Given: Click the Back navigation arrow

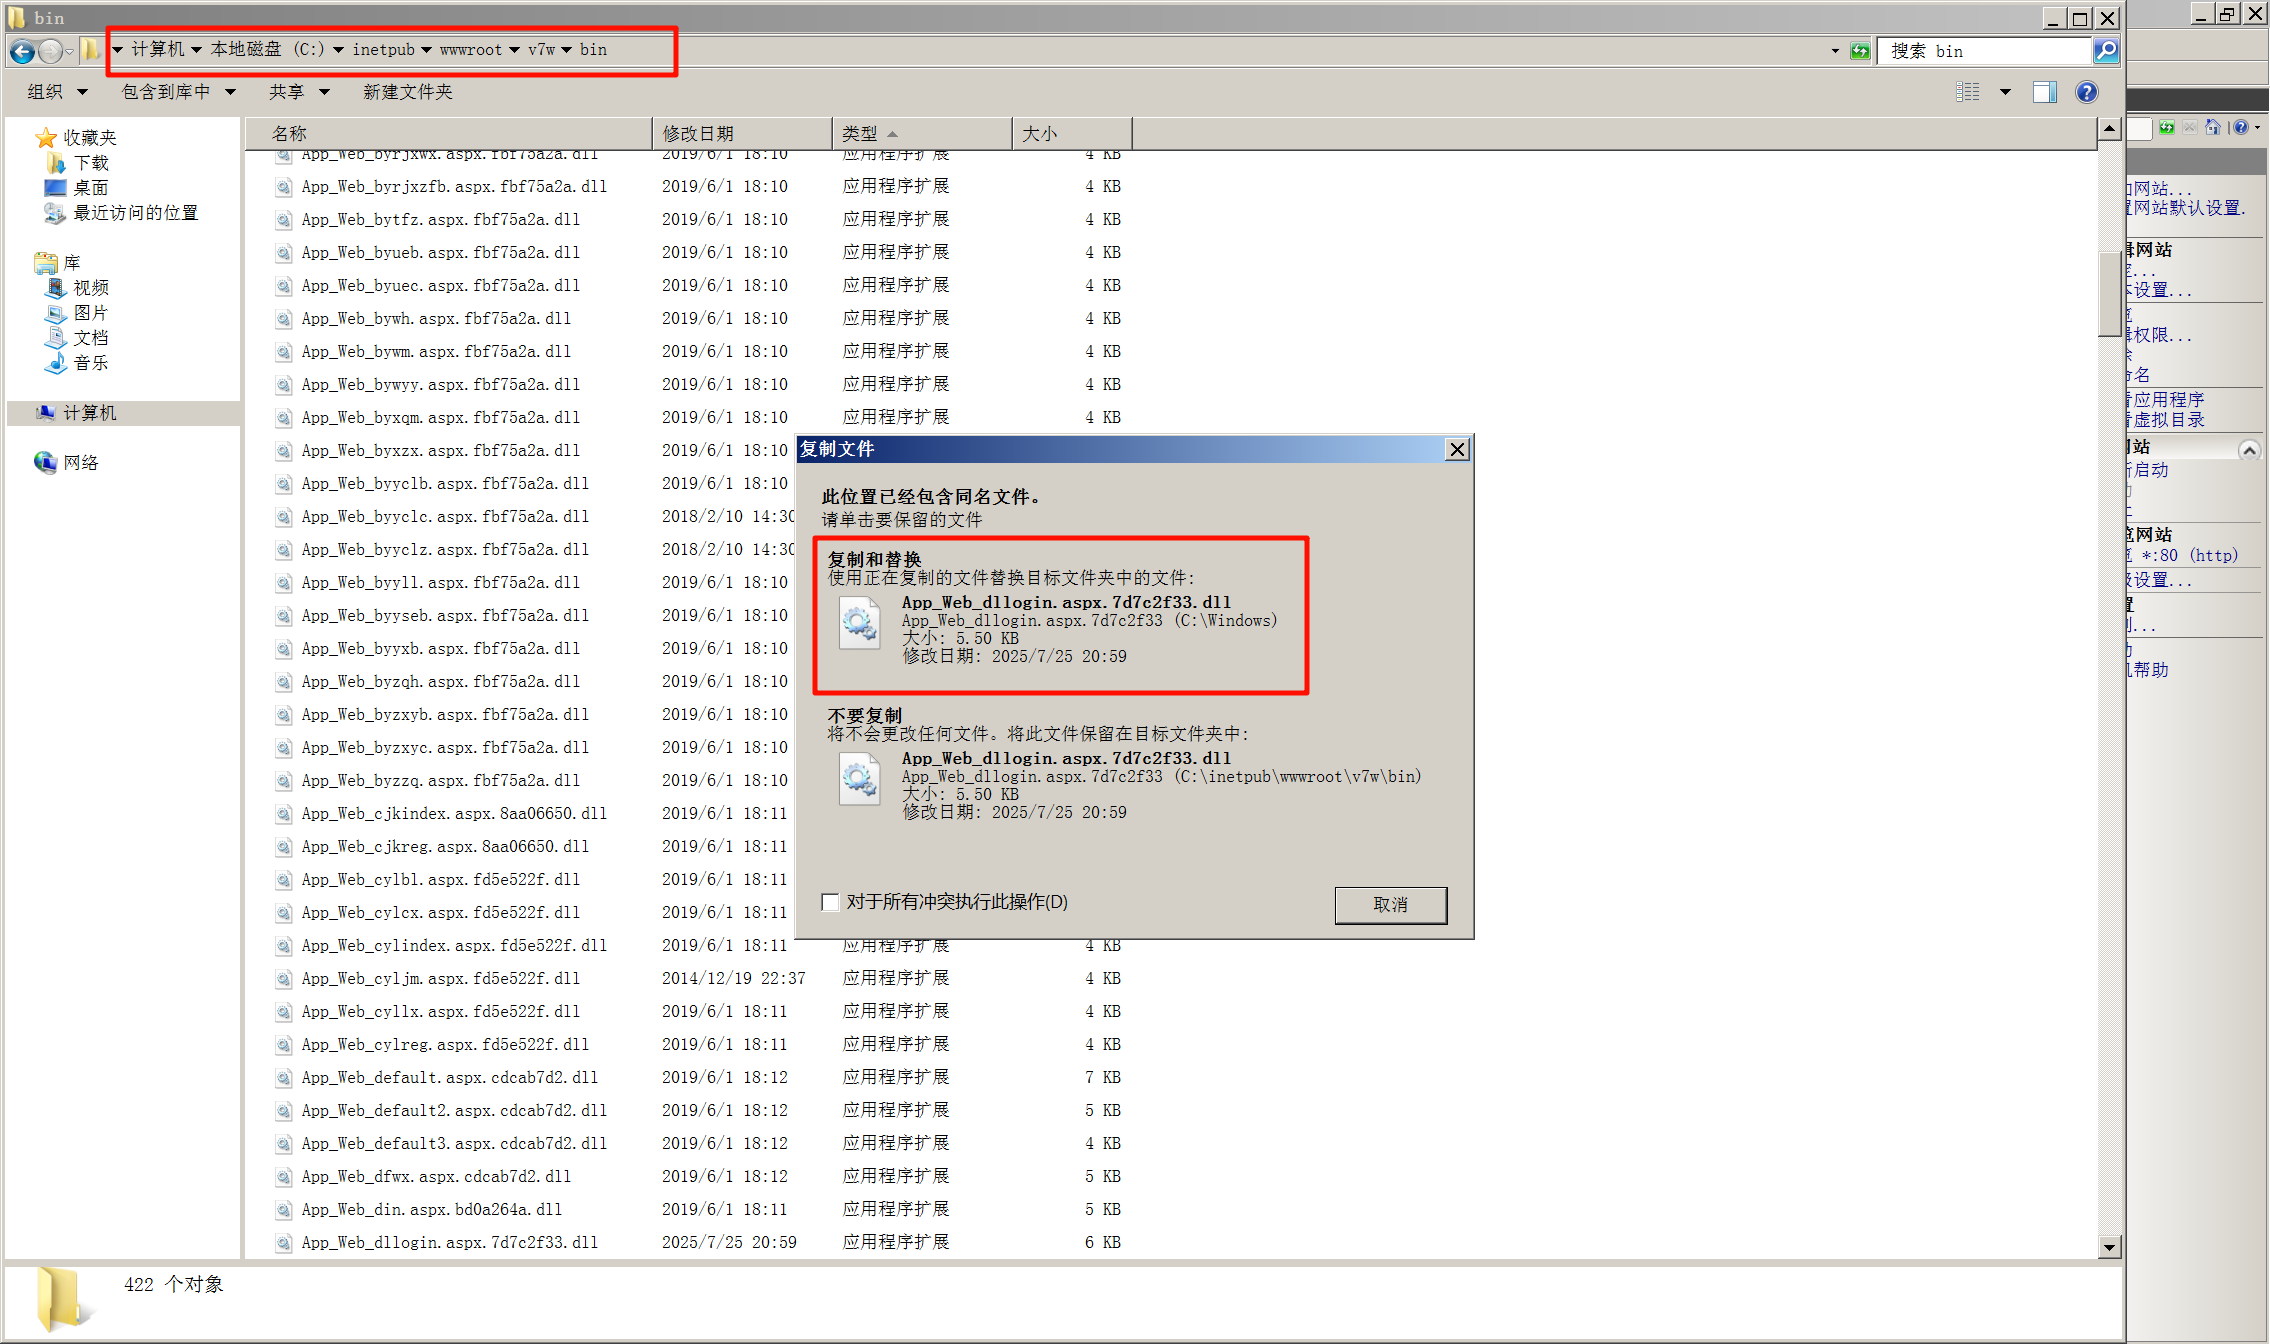Looking at the screenshot, I should tap(22, 51).
